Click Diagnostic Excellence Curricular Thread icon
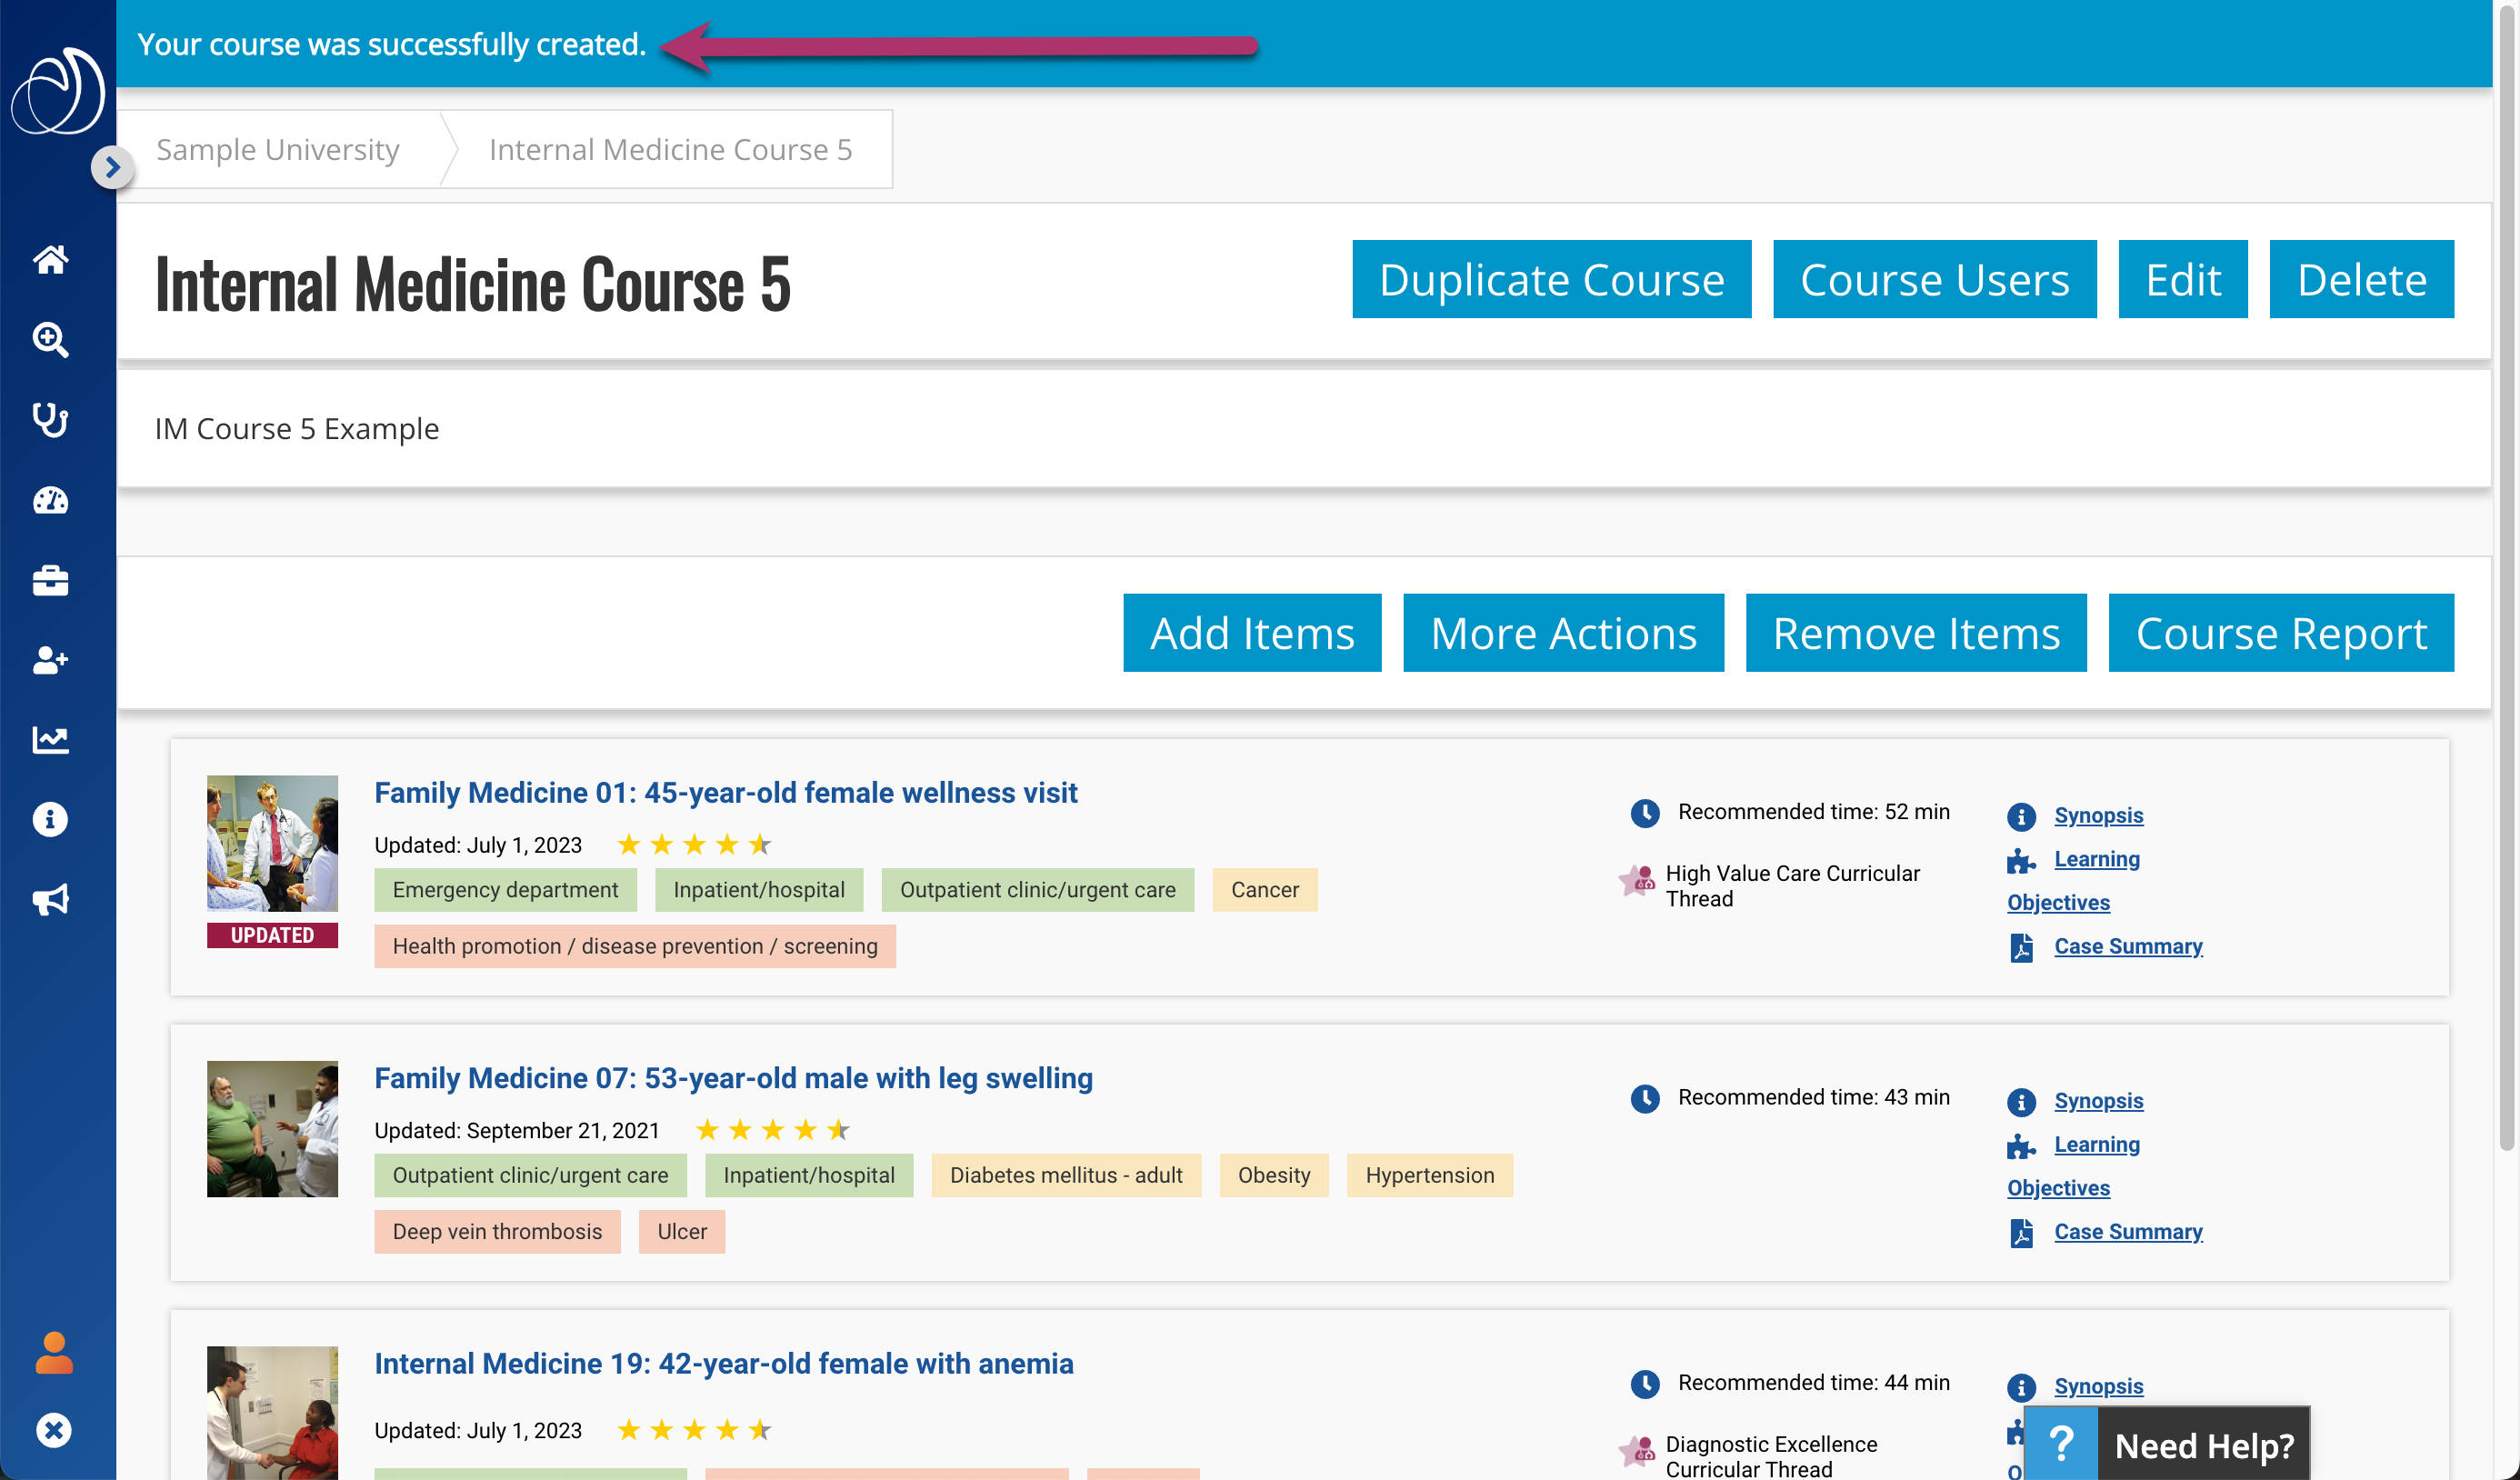The width and height of the screenshot is (2520, 1480). [x=1637, y=1451]
